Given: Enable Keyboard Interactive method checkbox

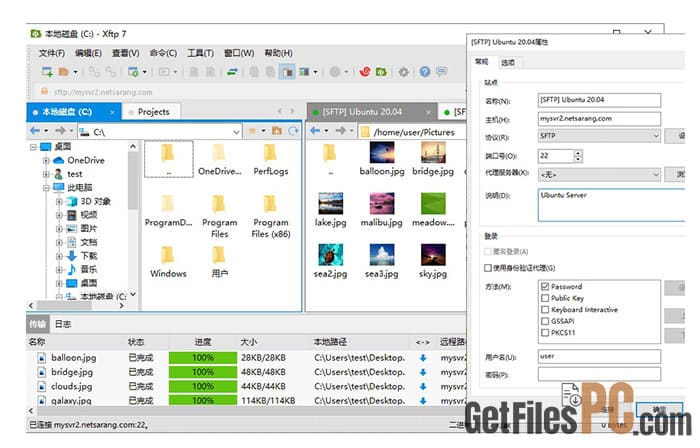Looking at the screenshot, I should pos(545,310).
